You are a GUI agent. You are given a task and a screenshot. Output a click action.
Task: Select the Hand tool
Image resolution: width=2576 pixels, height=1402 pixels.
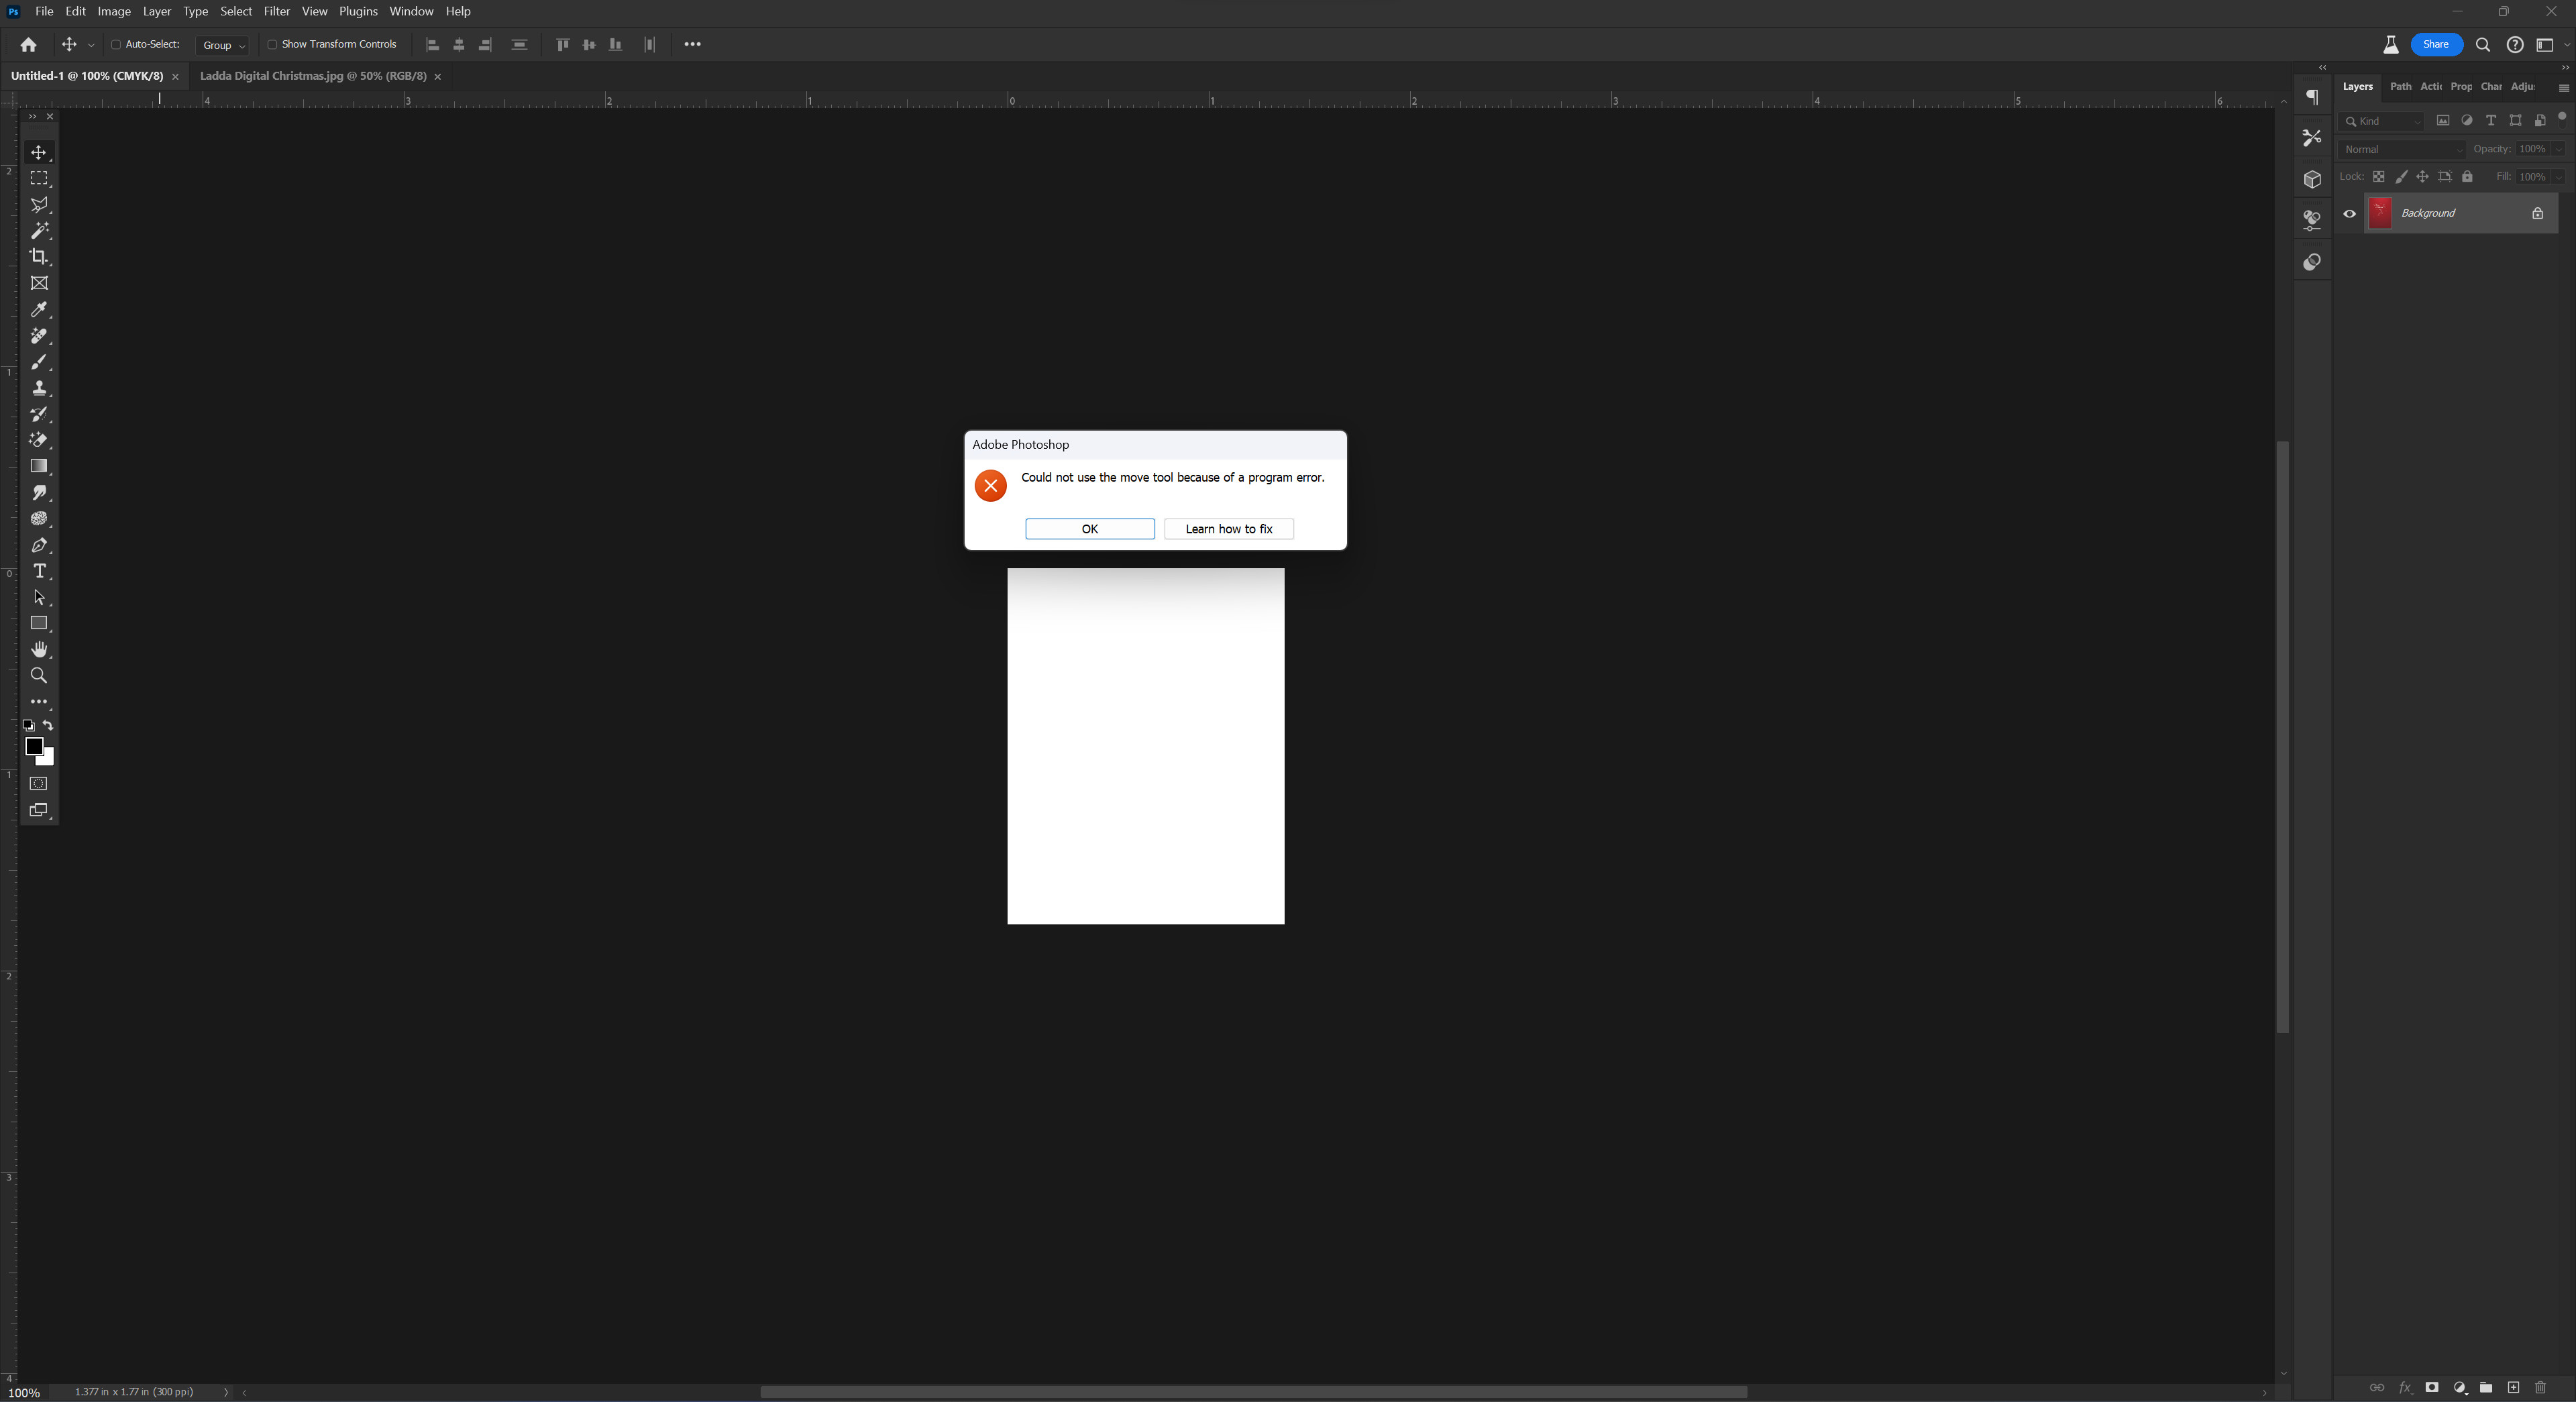pos(39,650)
